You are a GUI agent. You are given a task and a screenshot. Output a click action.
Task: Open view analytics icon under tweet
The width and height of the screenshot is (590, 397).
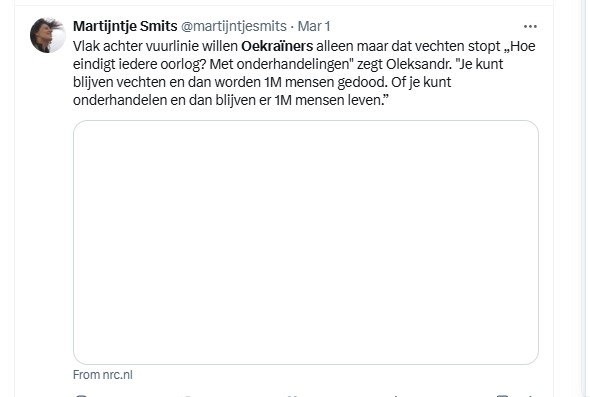click(x=395, y=396)
